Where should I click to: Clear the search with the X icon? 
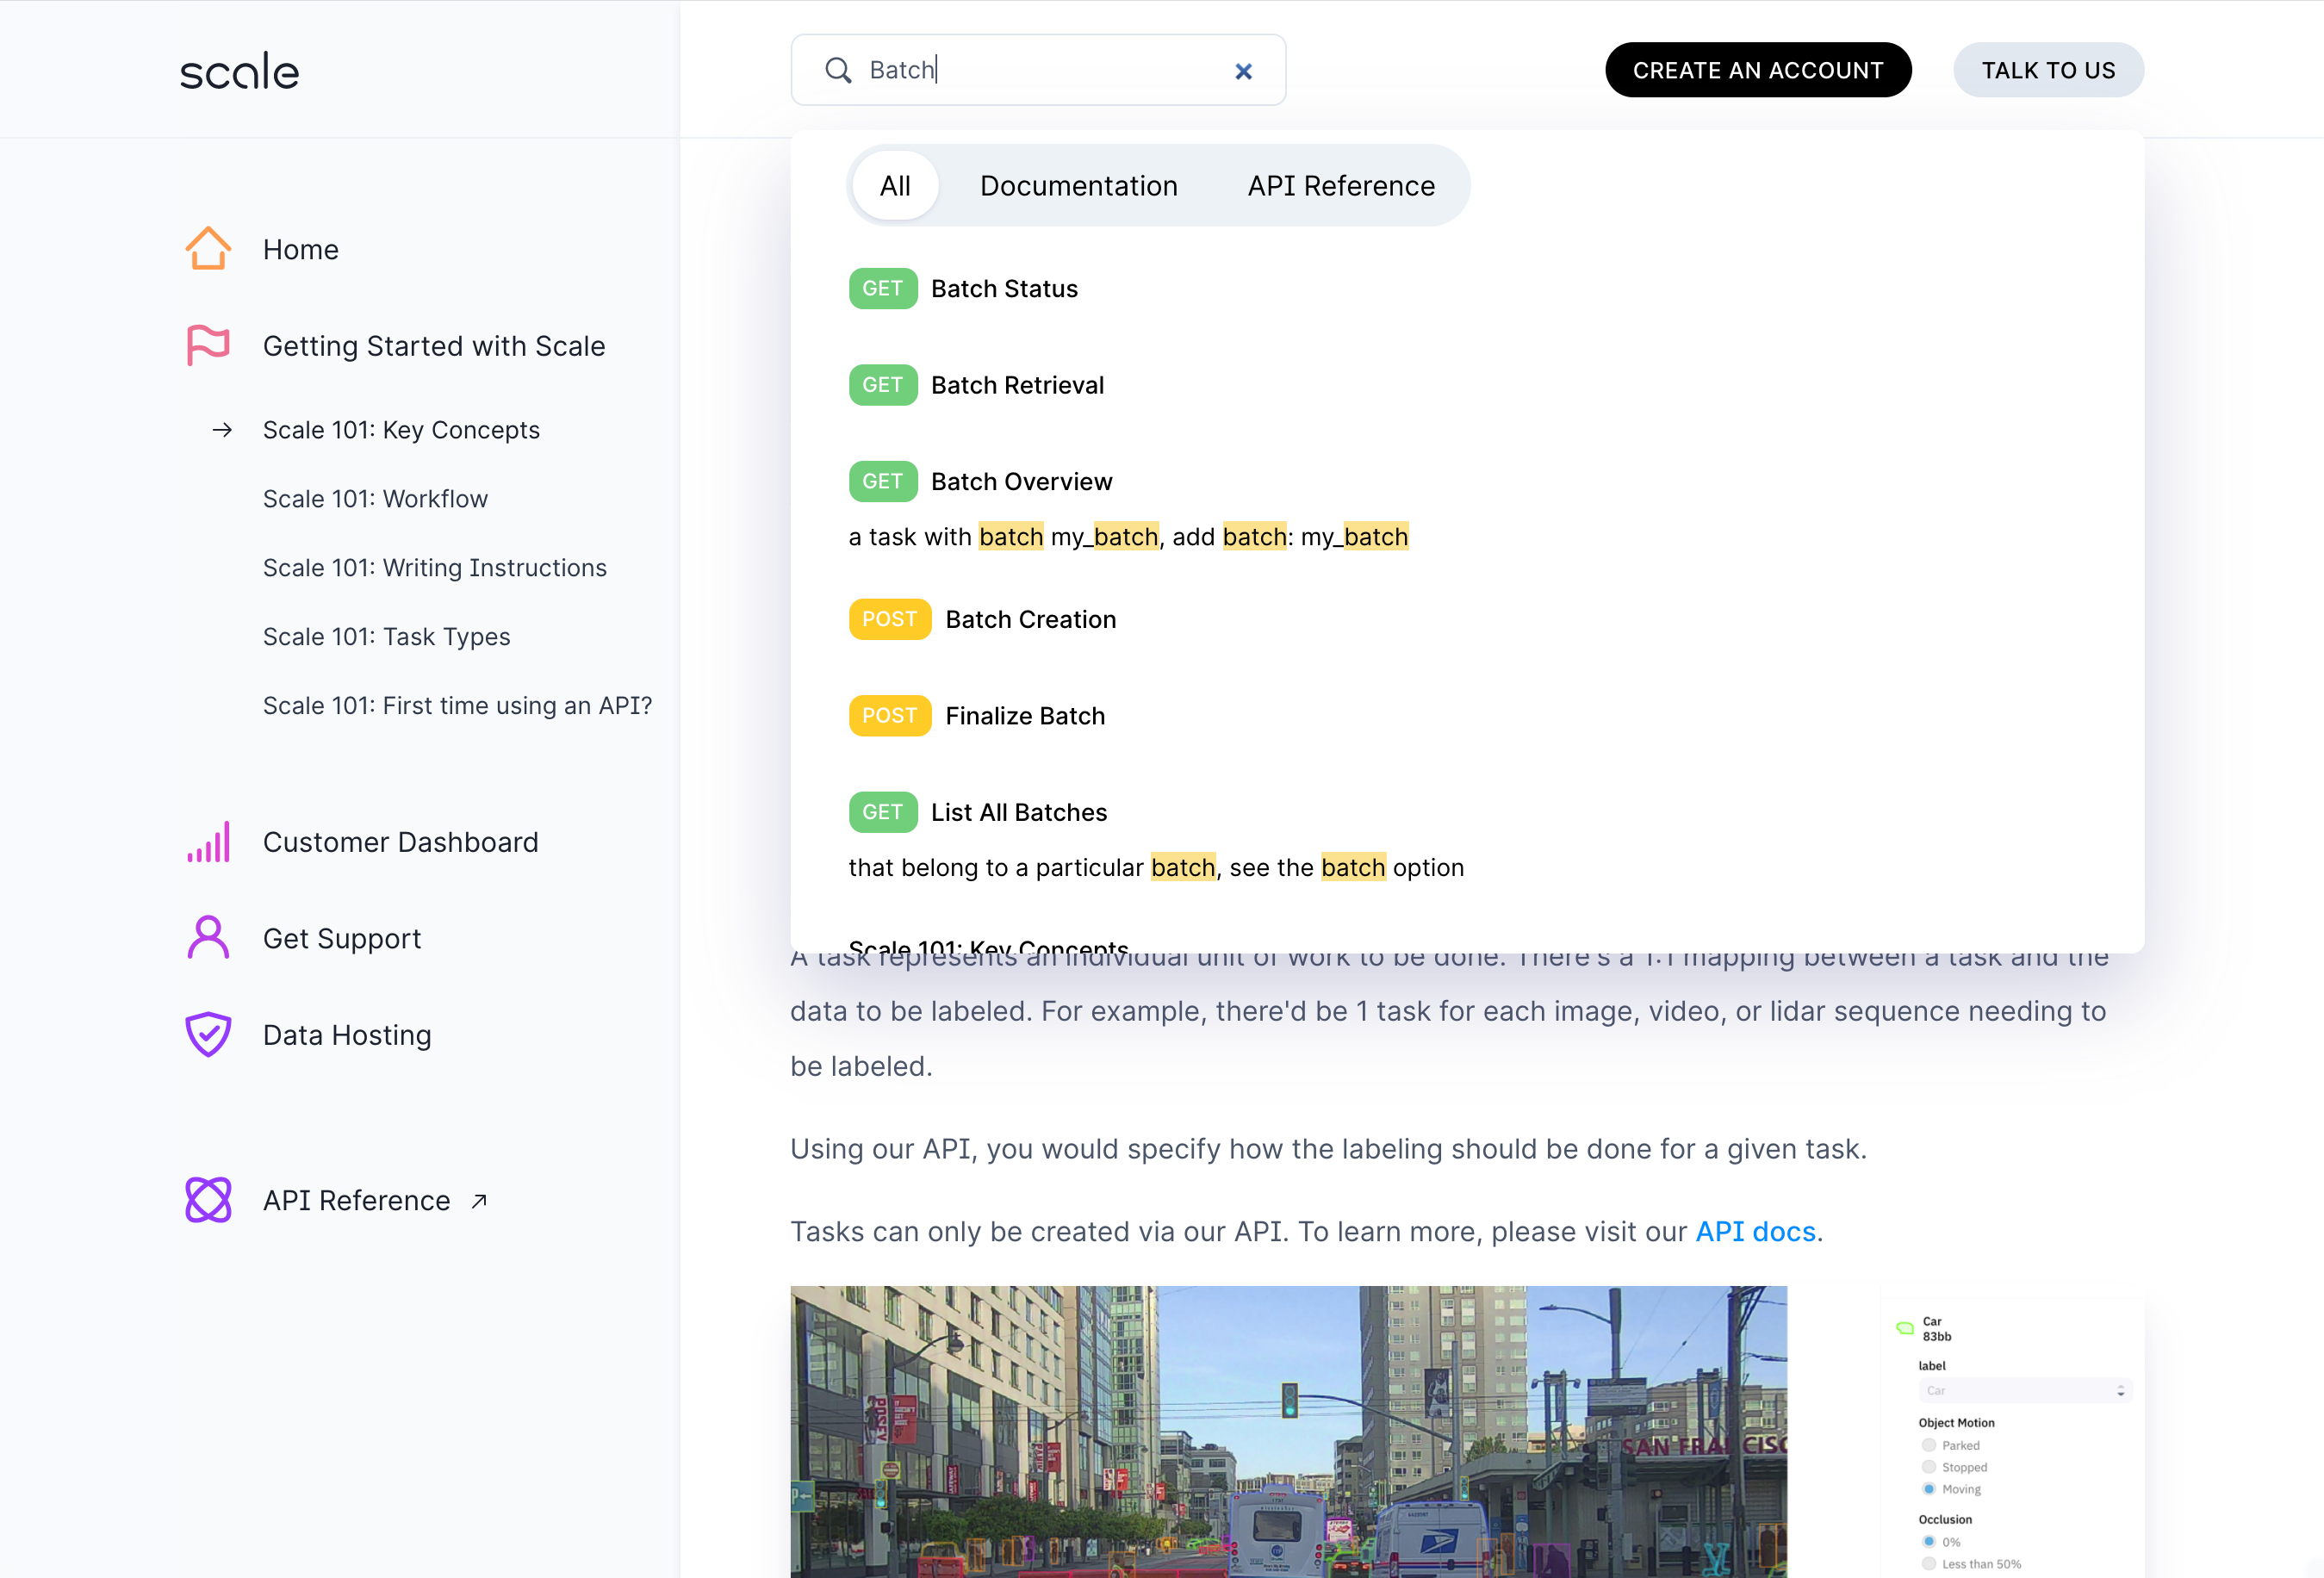click(x=1243, y=71)
